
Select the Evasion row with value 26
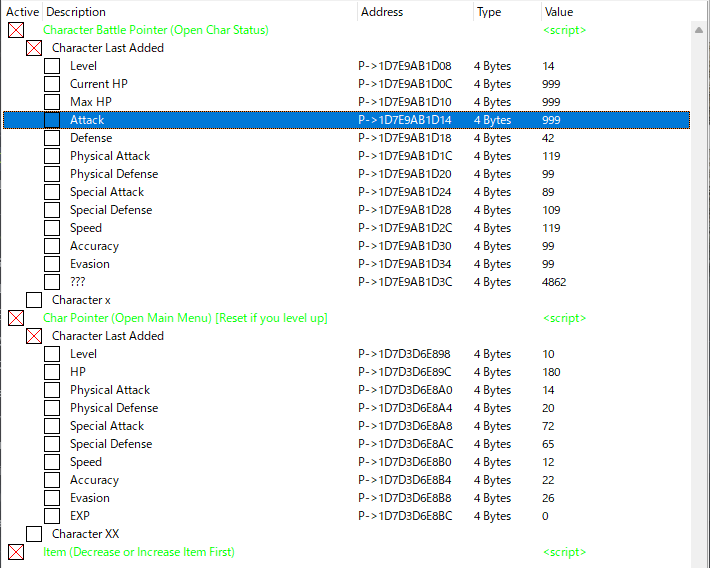(x=89, y=498)
